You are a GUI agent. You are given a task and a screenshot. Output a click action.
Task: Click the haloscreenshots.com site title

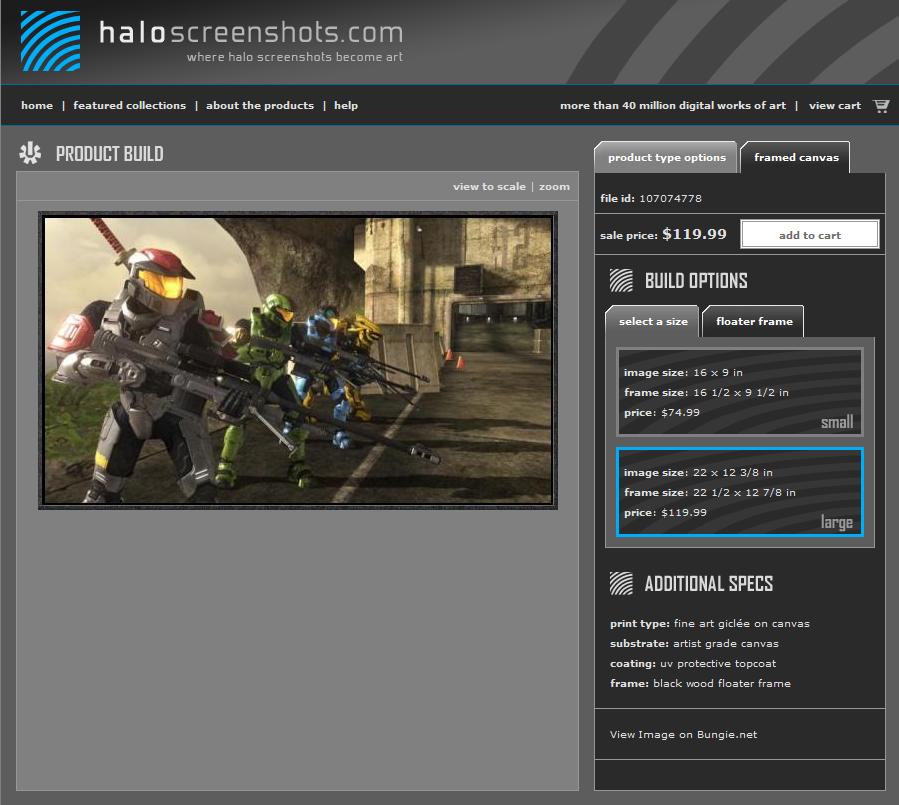[x=251, y=32]
